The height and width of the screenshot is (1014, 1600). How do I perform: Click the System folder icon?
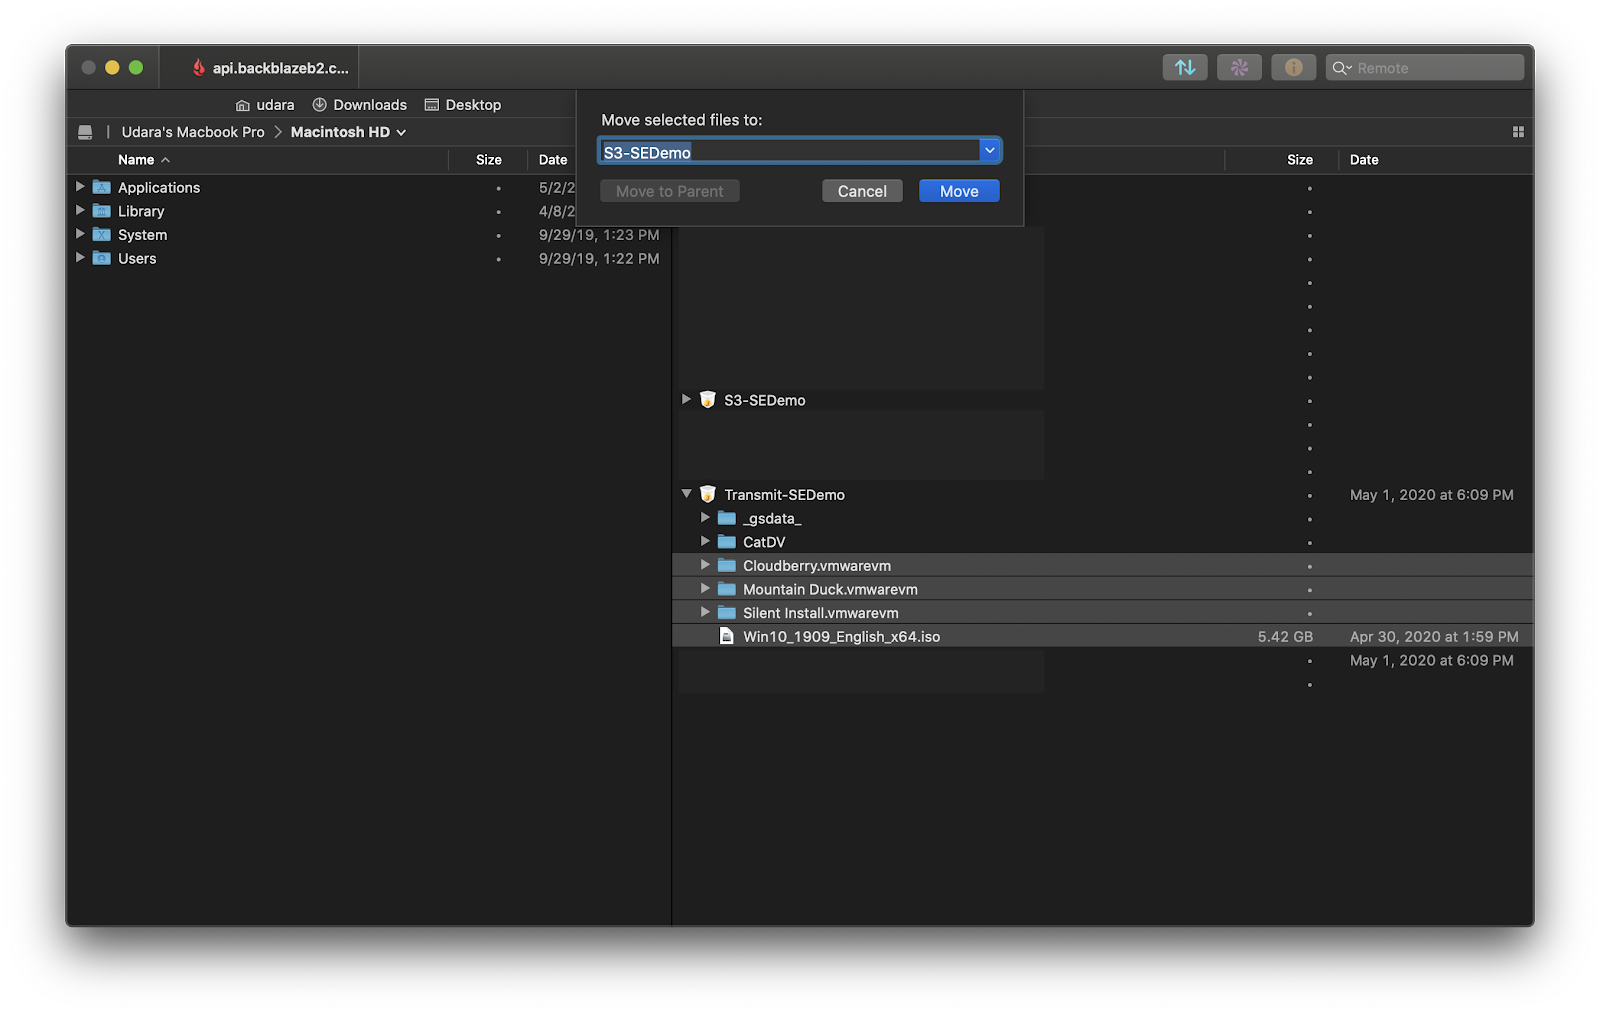[101, 235]
